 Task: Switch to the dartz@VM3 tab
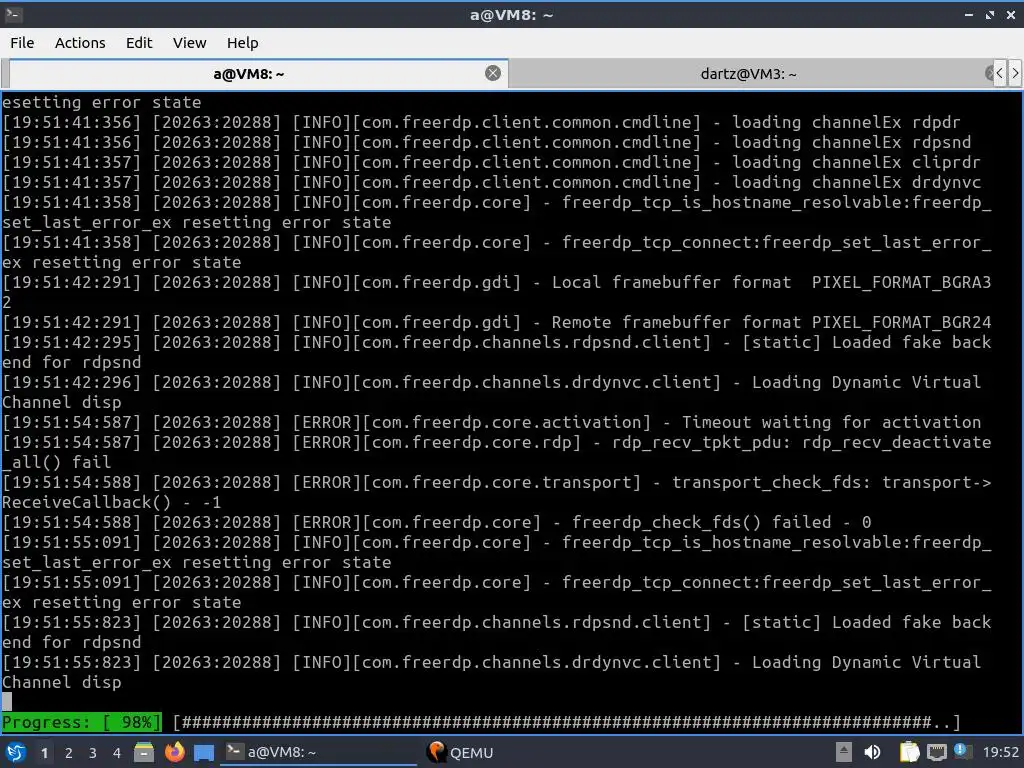748,74
